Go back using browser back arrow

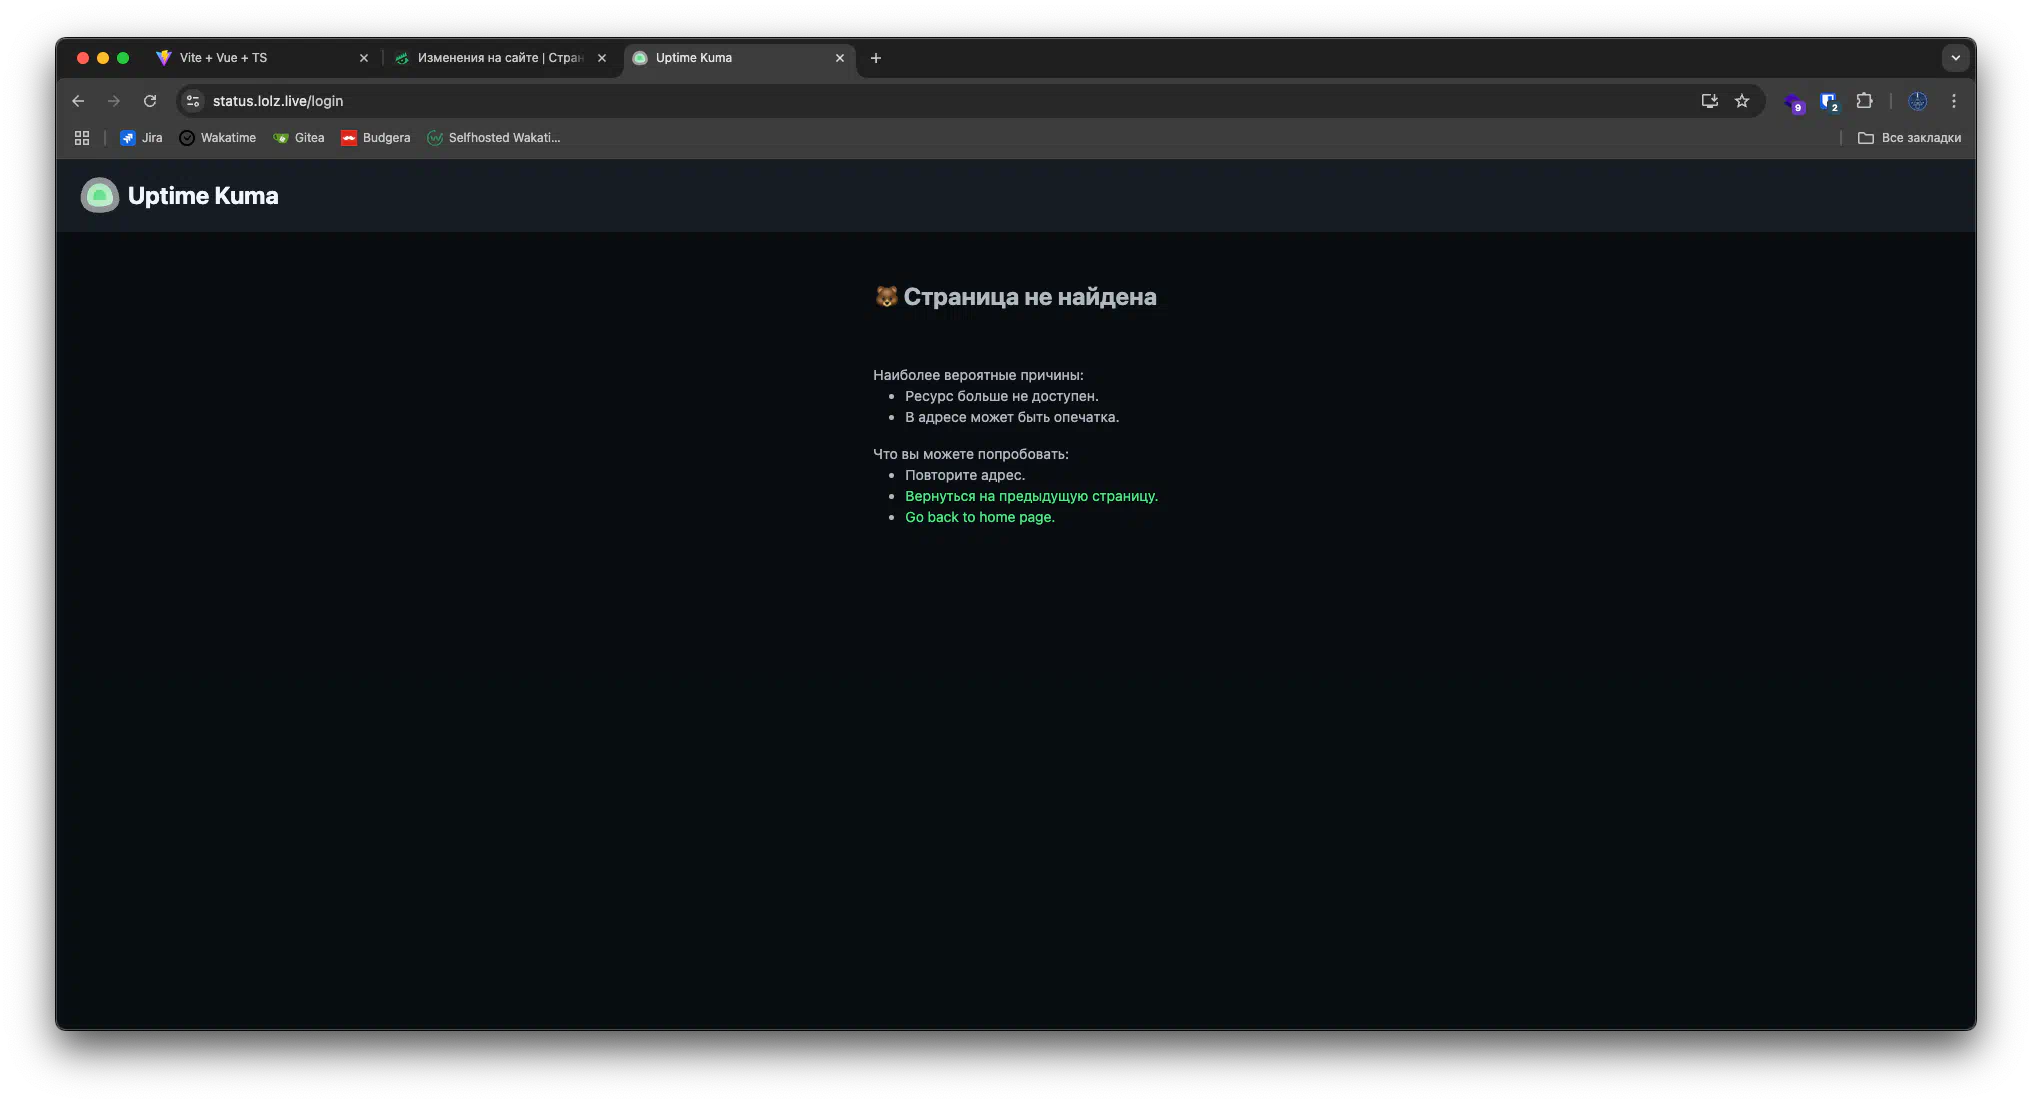coord(78,101)
